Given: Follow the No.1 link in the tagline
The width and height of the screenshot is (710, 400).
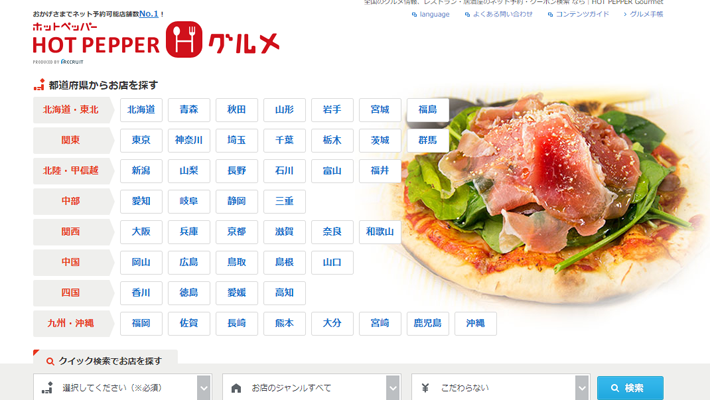Looking at the screenshot, I should pos(149,14).
